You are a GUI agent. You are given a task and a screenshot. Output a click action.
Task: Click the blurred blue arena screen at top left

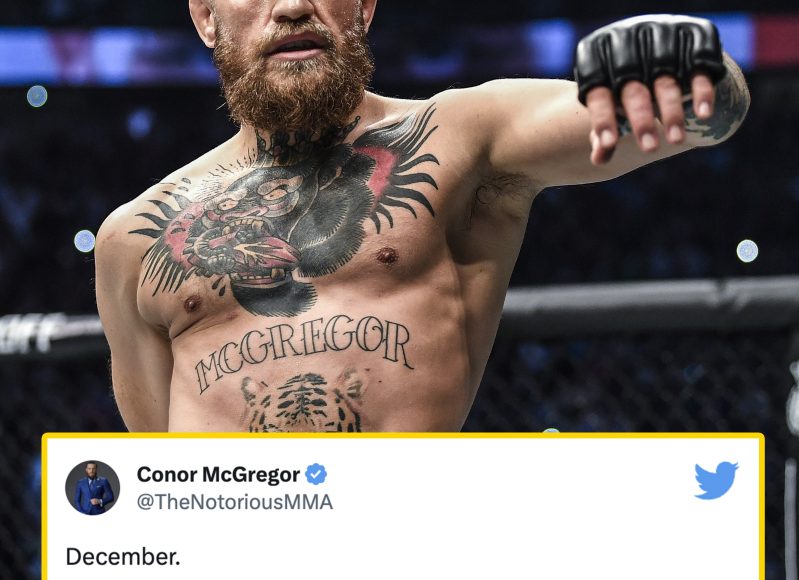(102, 56)
